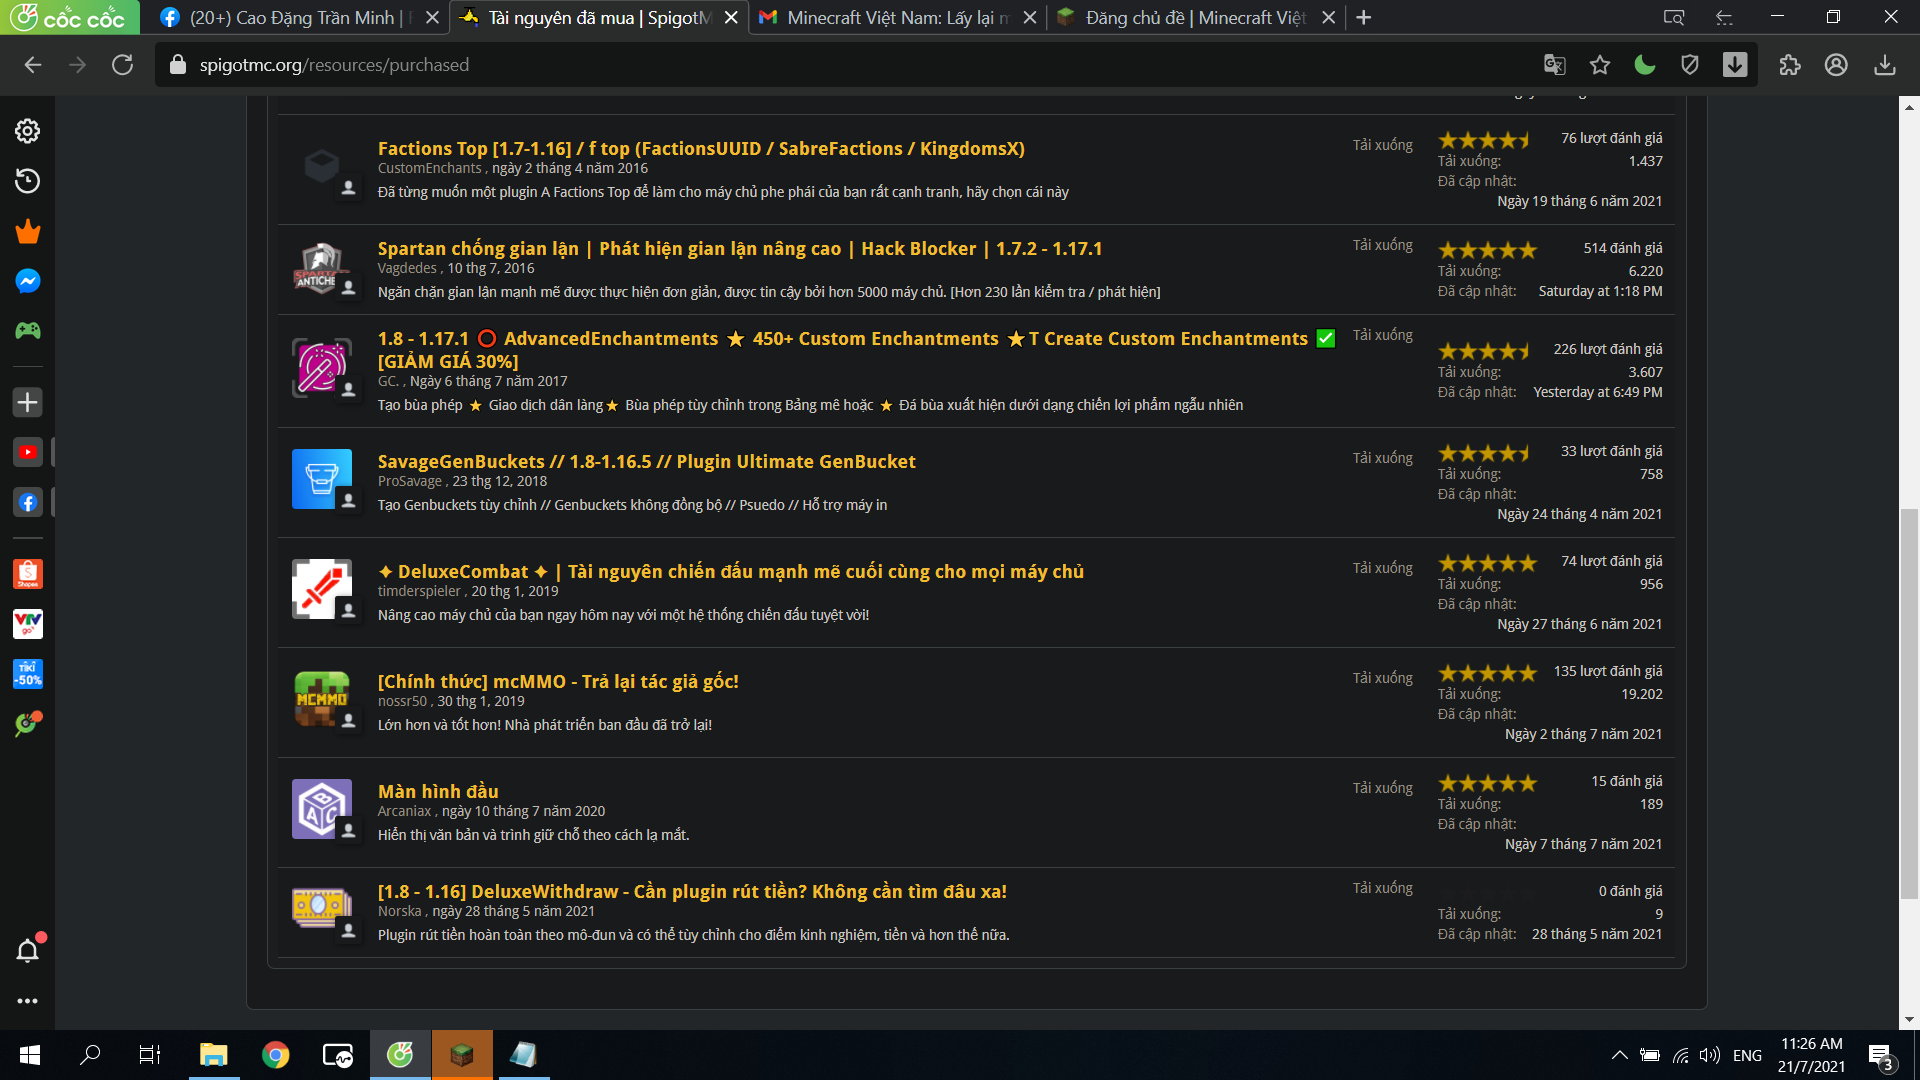Screen dimensions: 1920x1080
Task: Open YouTube shortcut in sidebar
Action: (x=28, y=452)
